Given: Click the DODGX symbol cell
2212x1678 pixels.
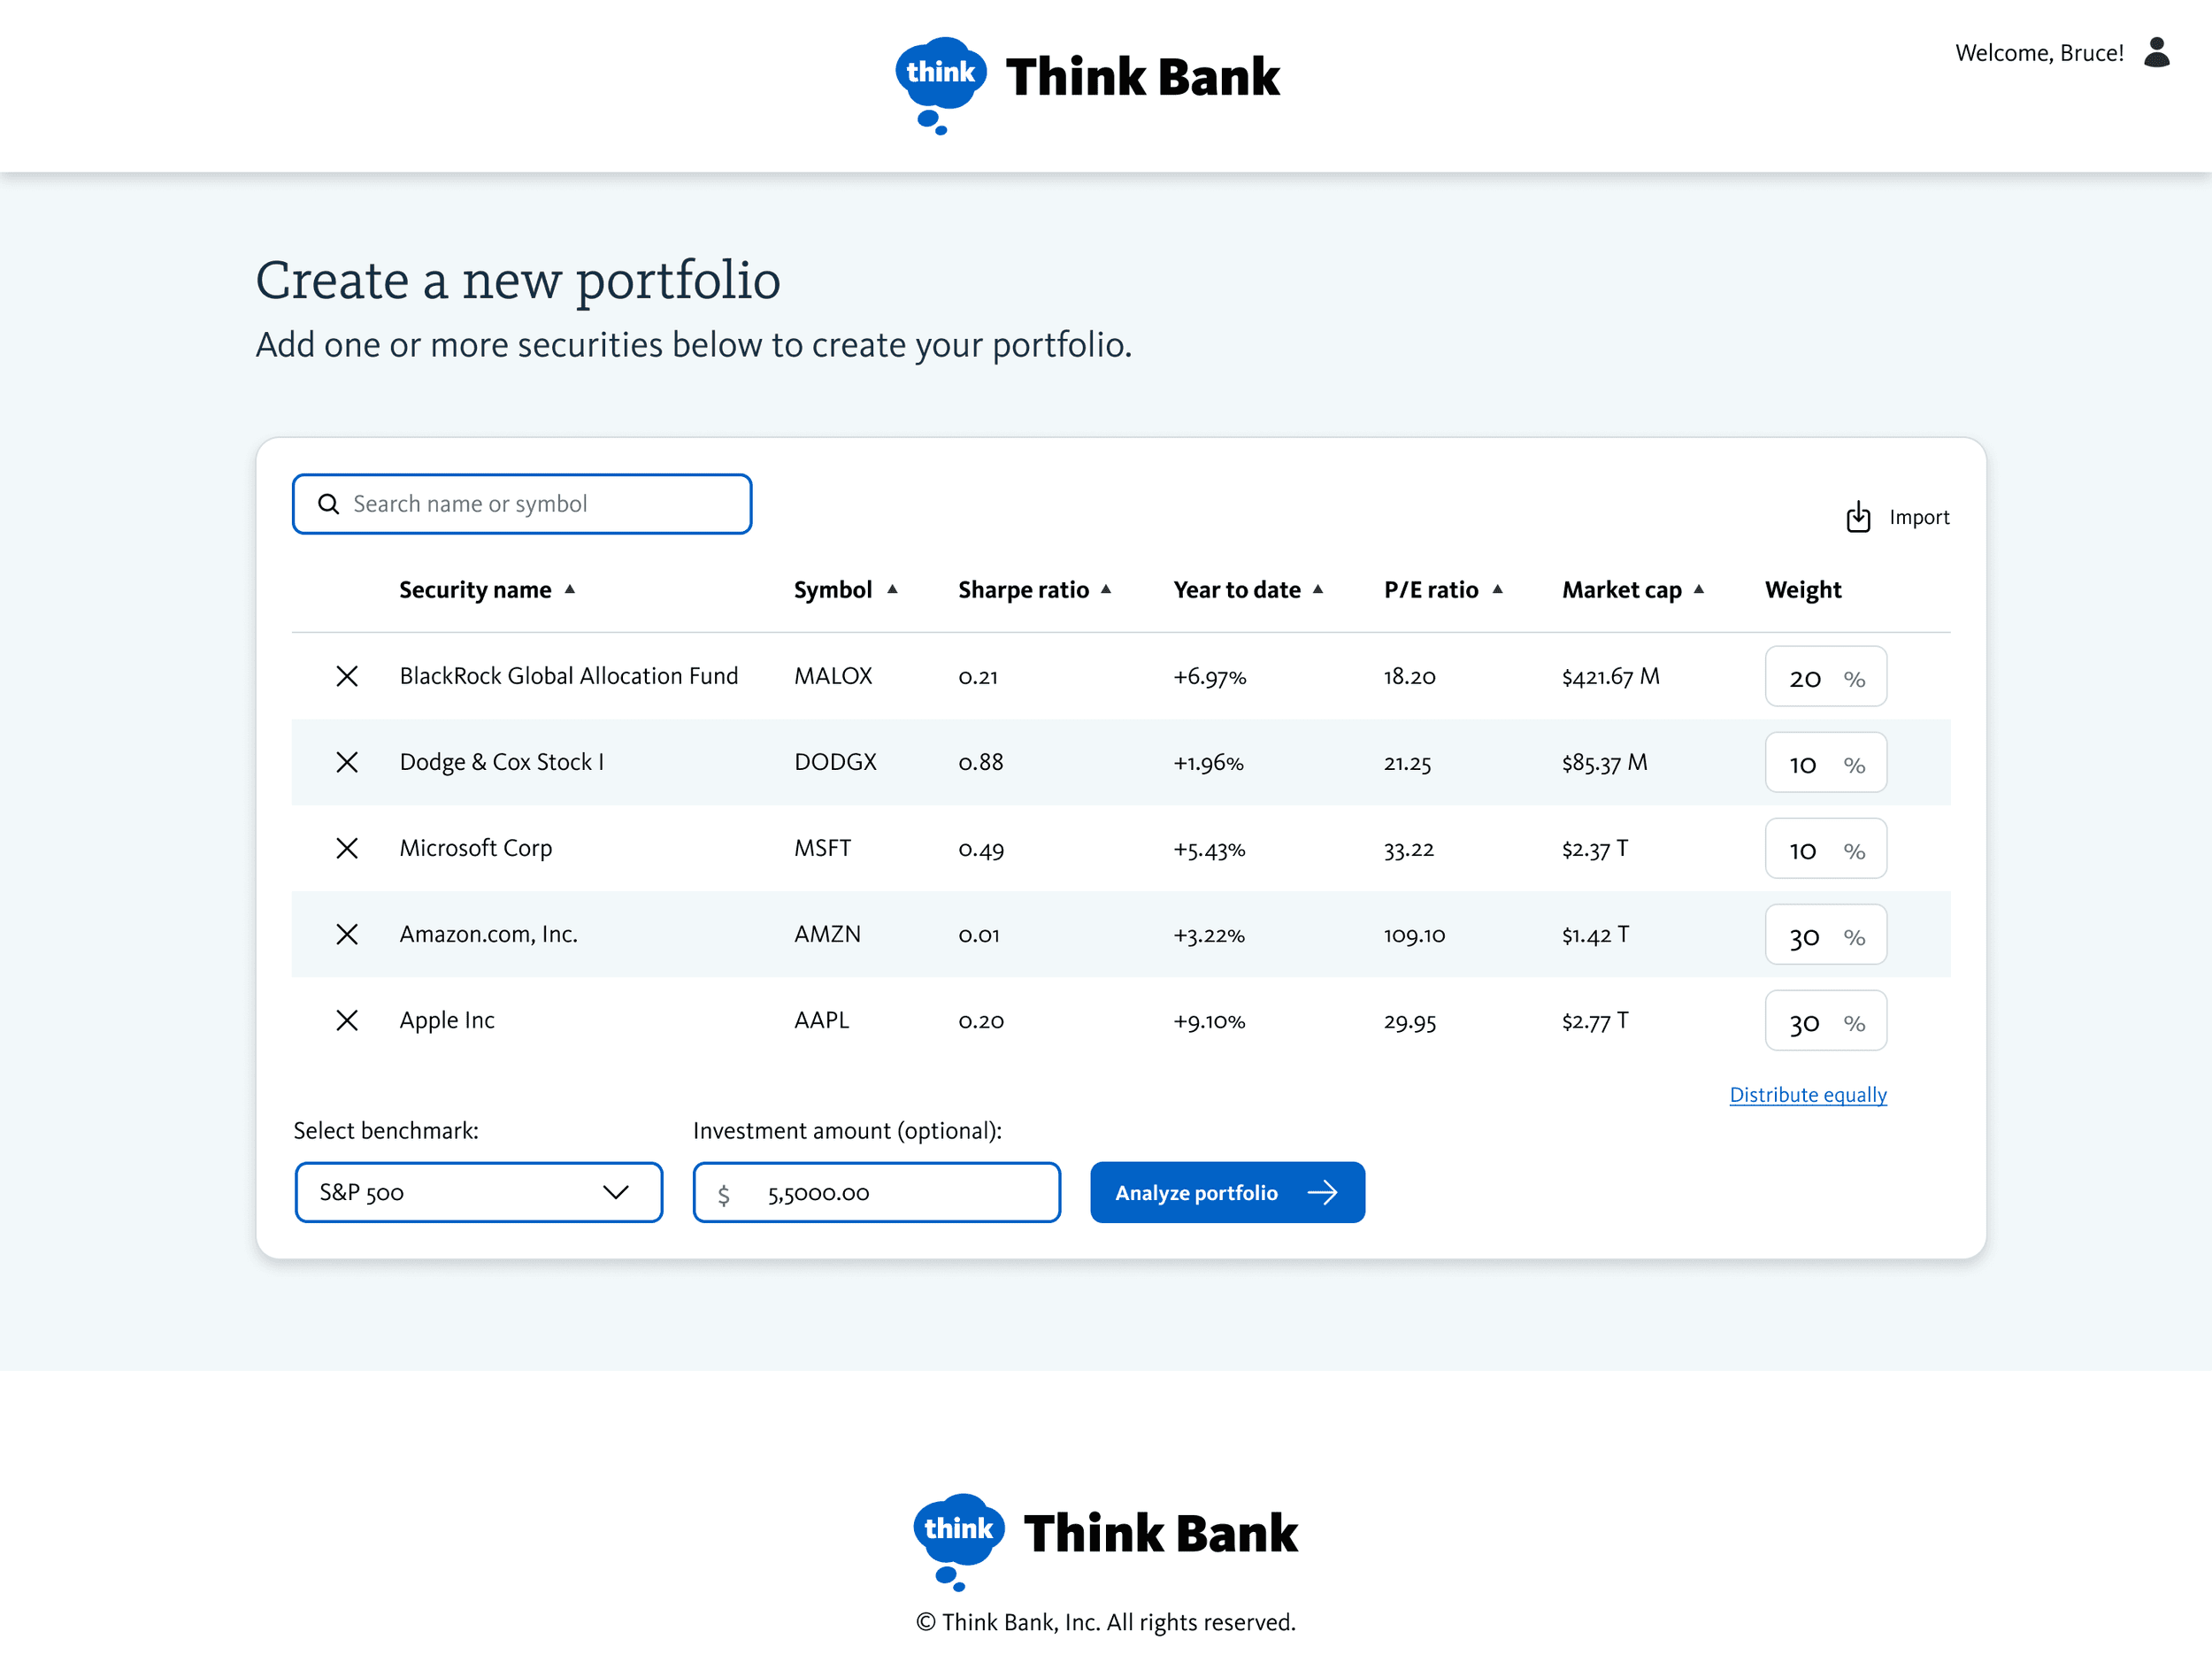Looking at the screenshot, I should pyautogui.click(x=835, y=762).
